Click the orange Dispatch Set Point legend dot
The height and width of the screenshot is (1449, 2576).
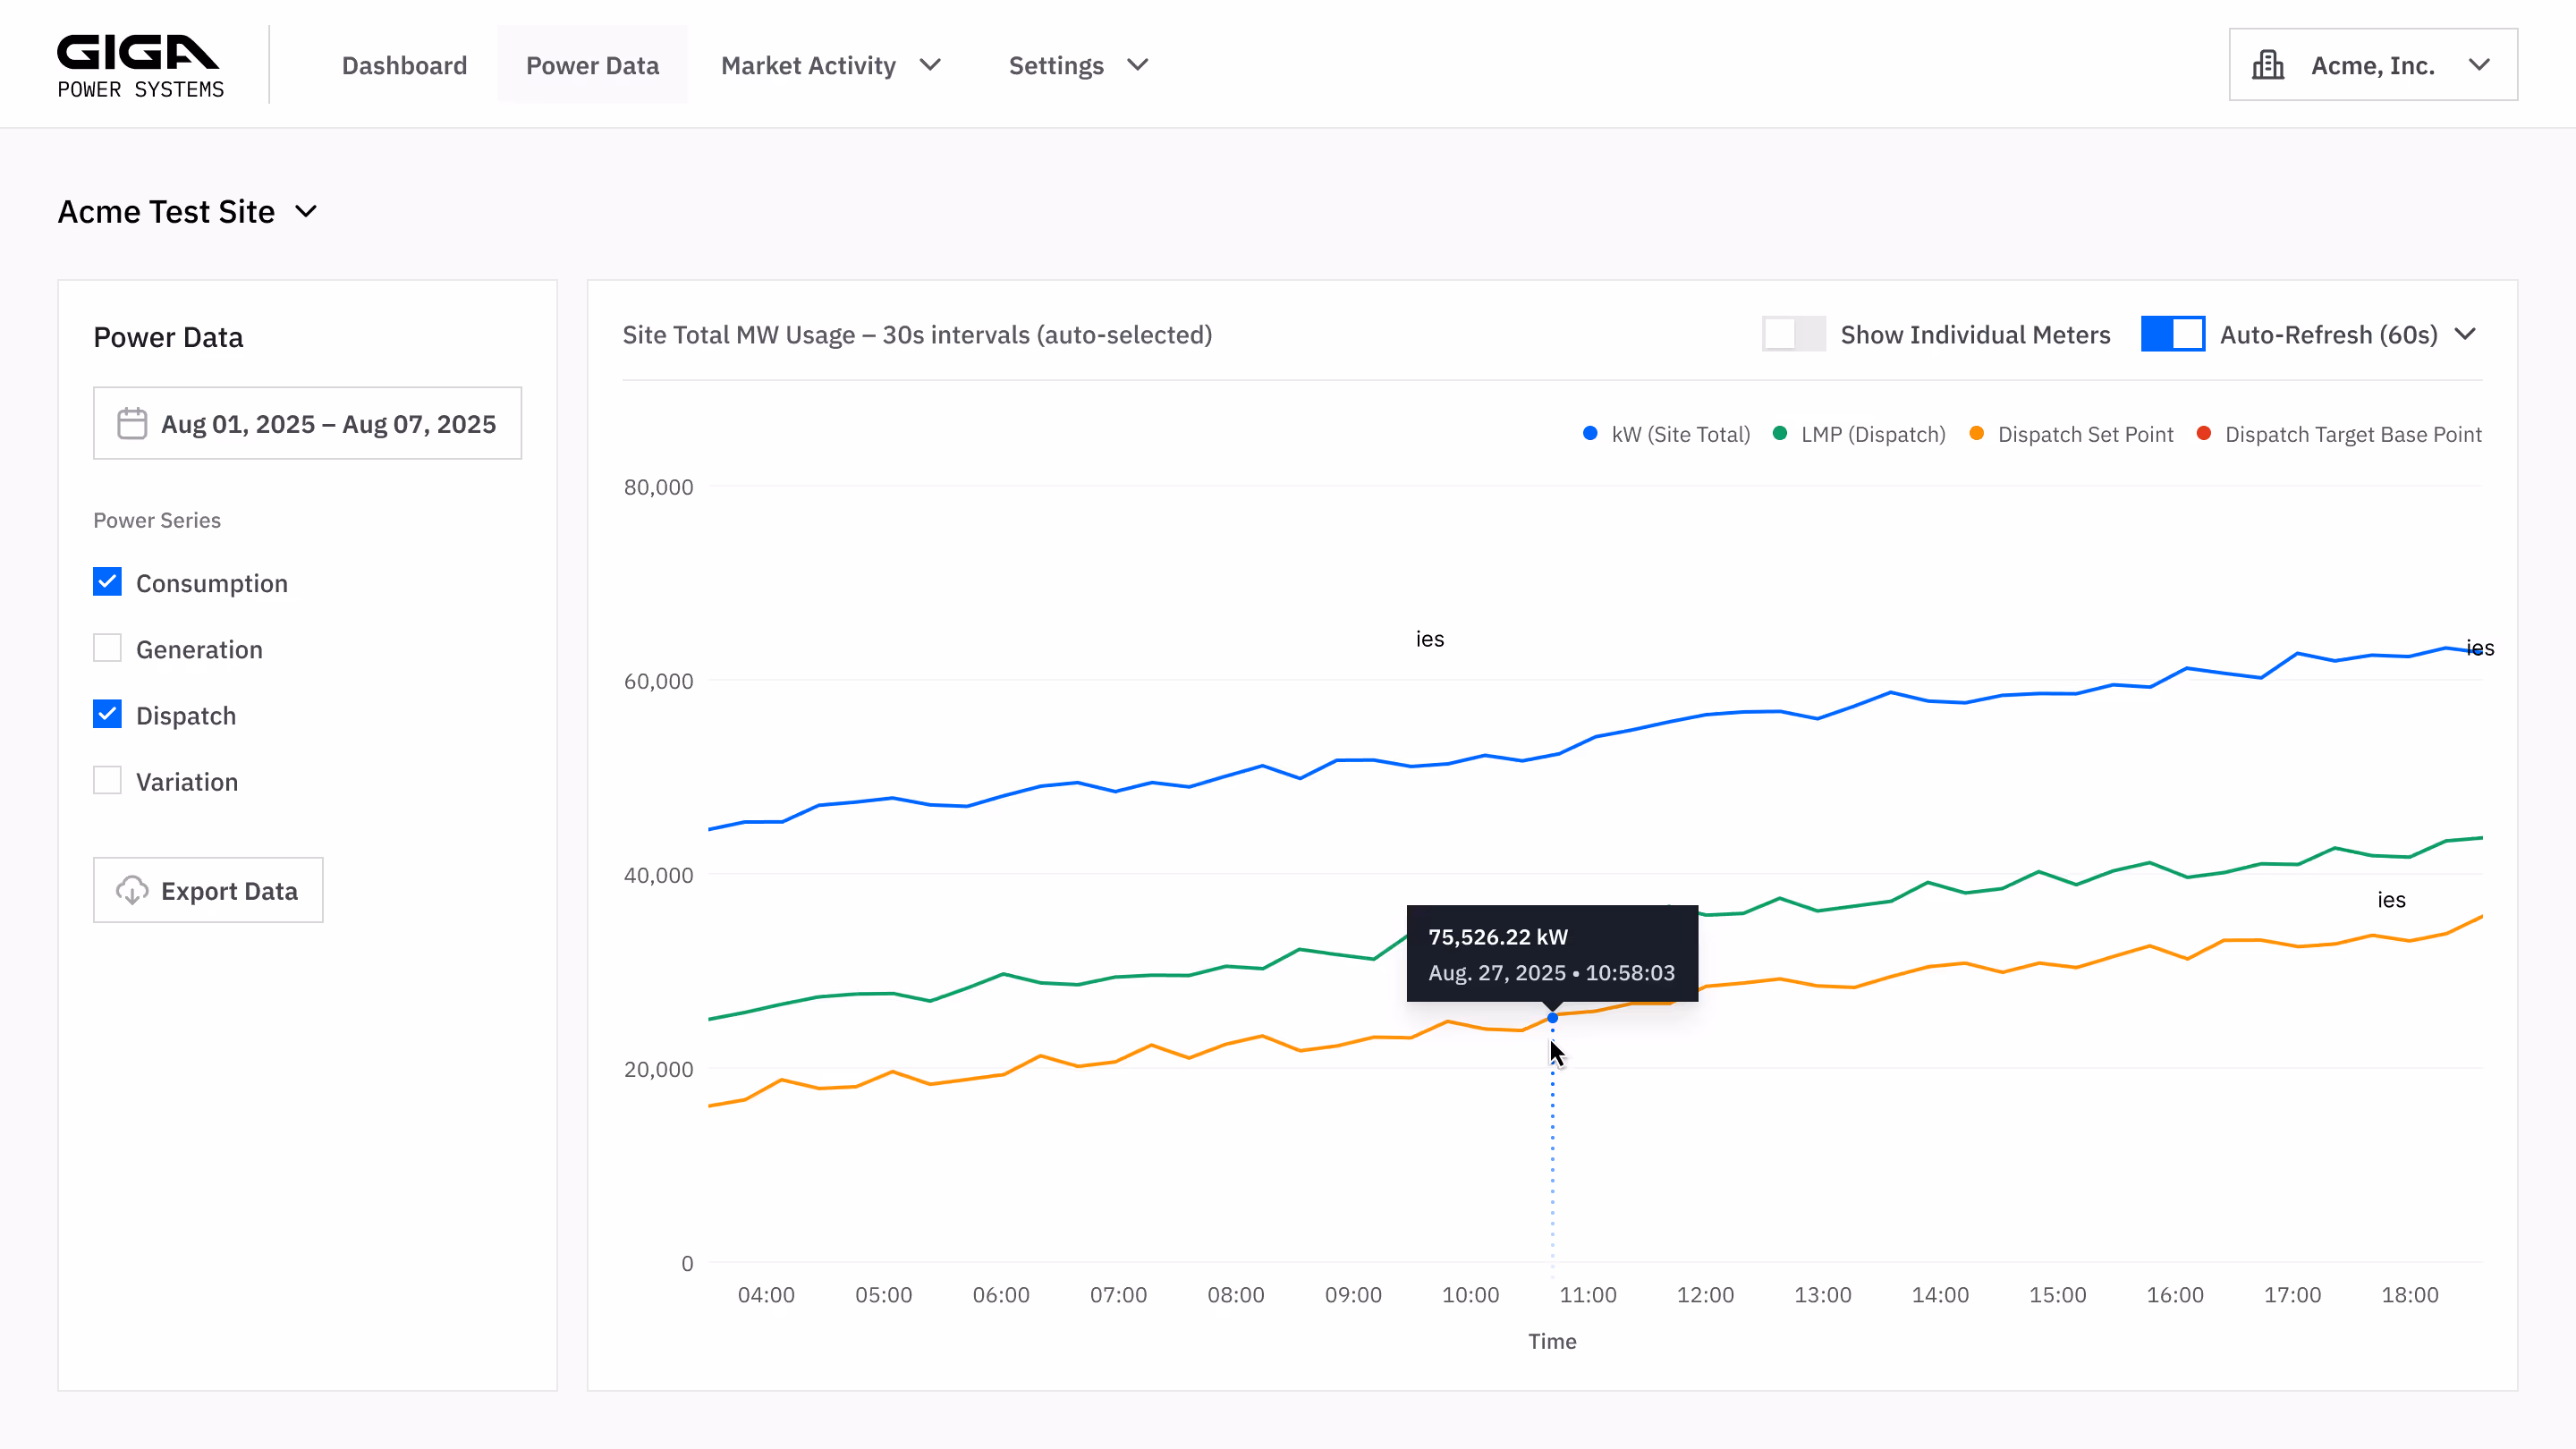point(1976,433)
